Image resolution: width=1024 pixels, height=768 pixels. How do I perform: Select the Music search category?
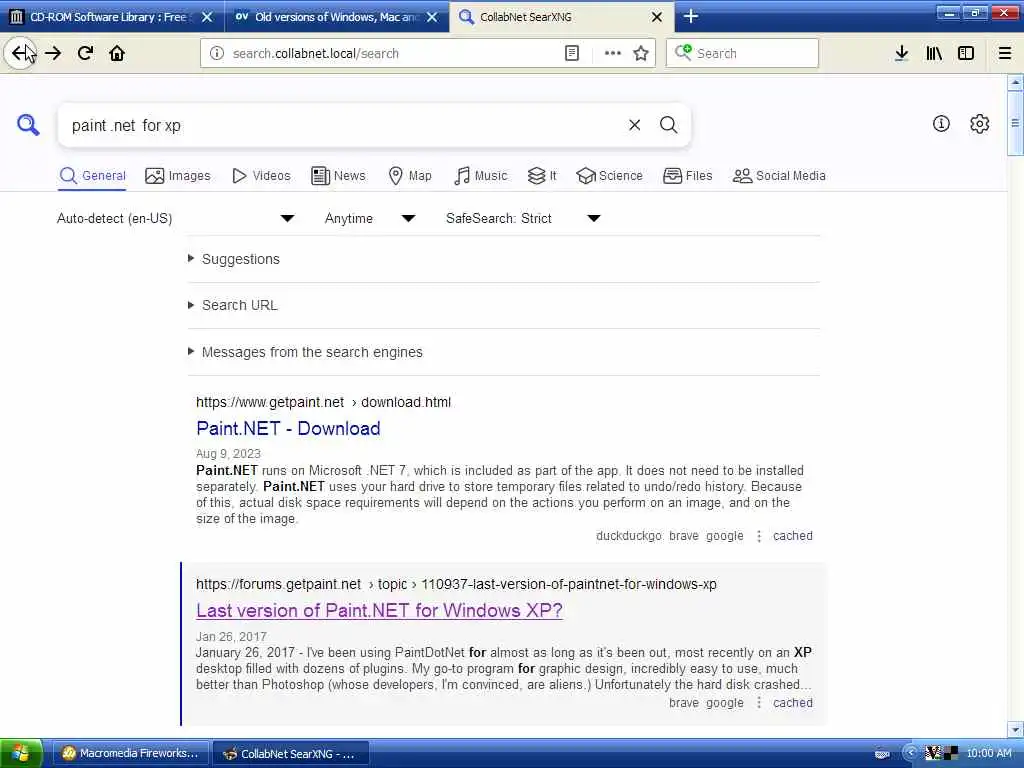tap(480, 176)
